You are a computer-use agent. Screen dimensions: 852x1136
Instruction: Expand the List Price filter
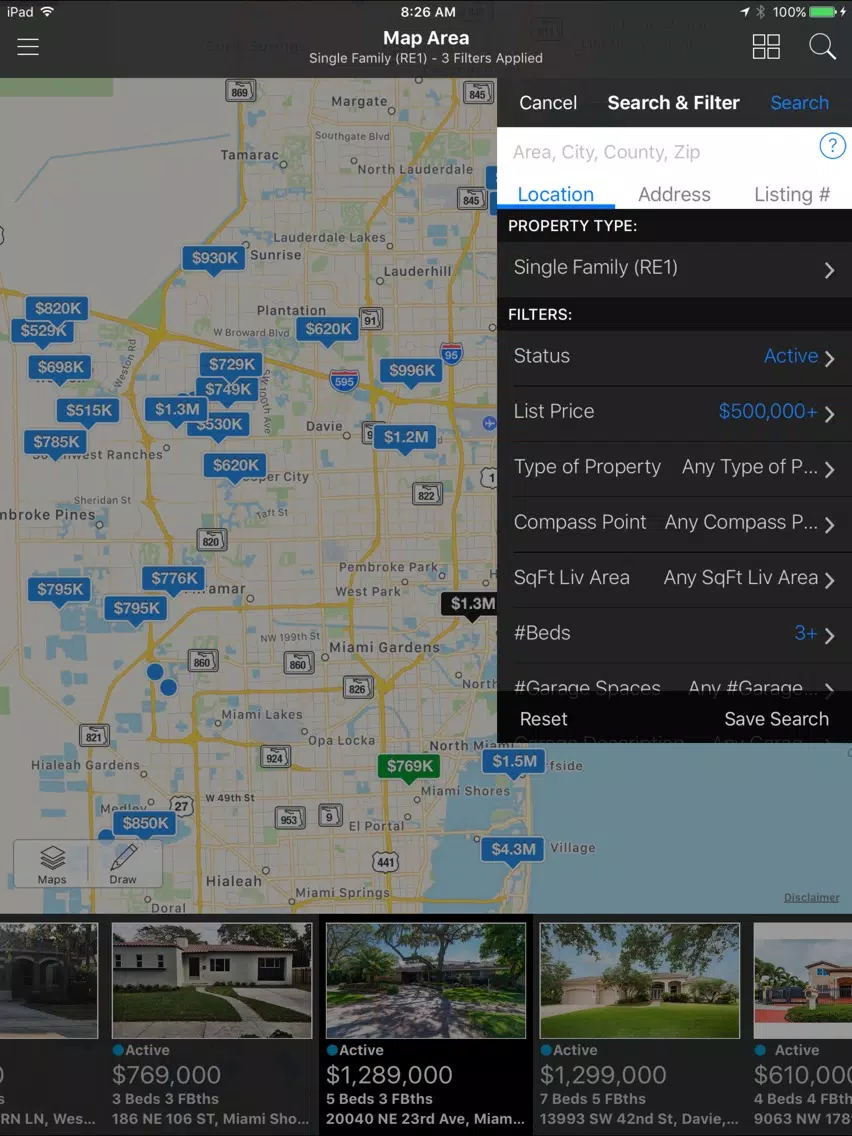point(674,412)
